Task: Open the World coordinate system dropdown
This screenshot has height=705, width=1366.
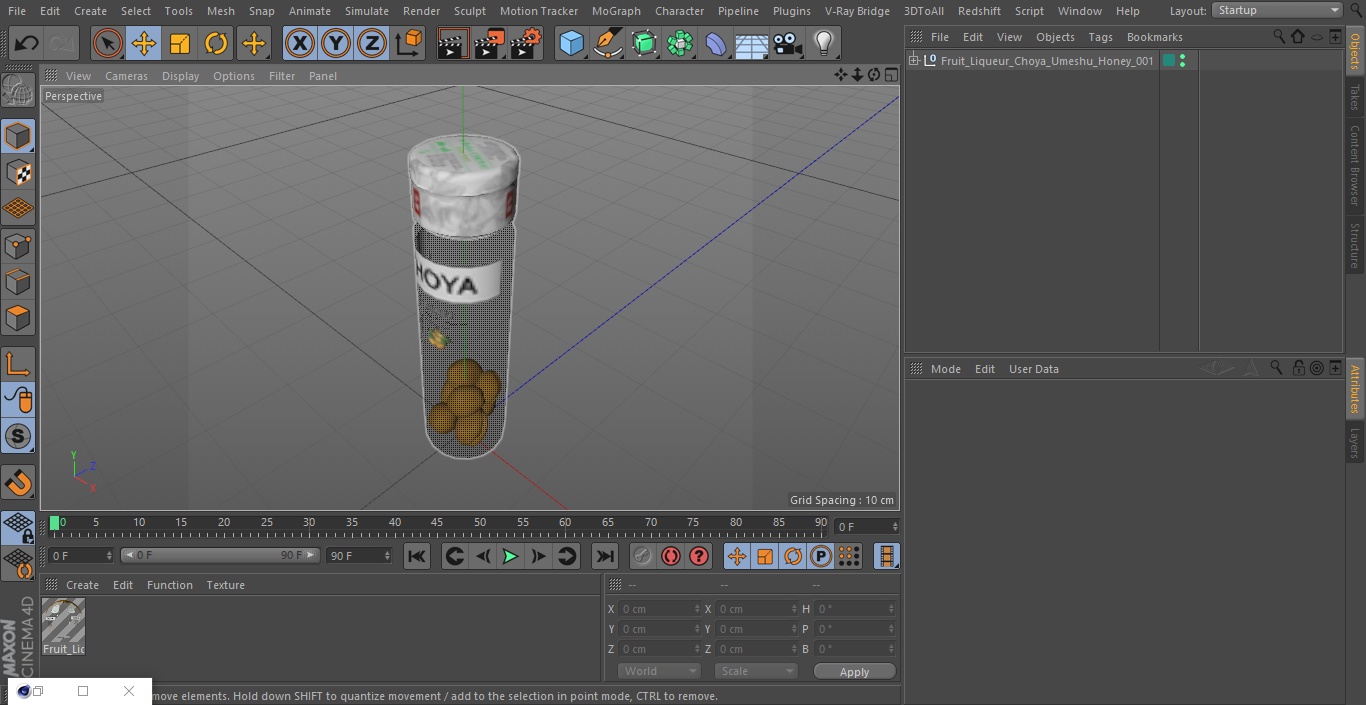Action: 659,671
